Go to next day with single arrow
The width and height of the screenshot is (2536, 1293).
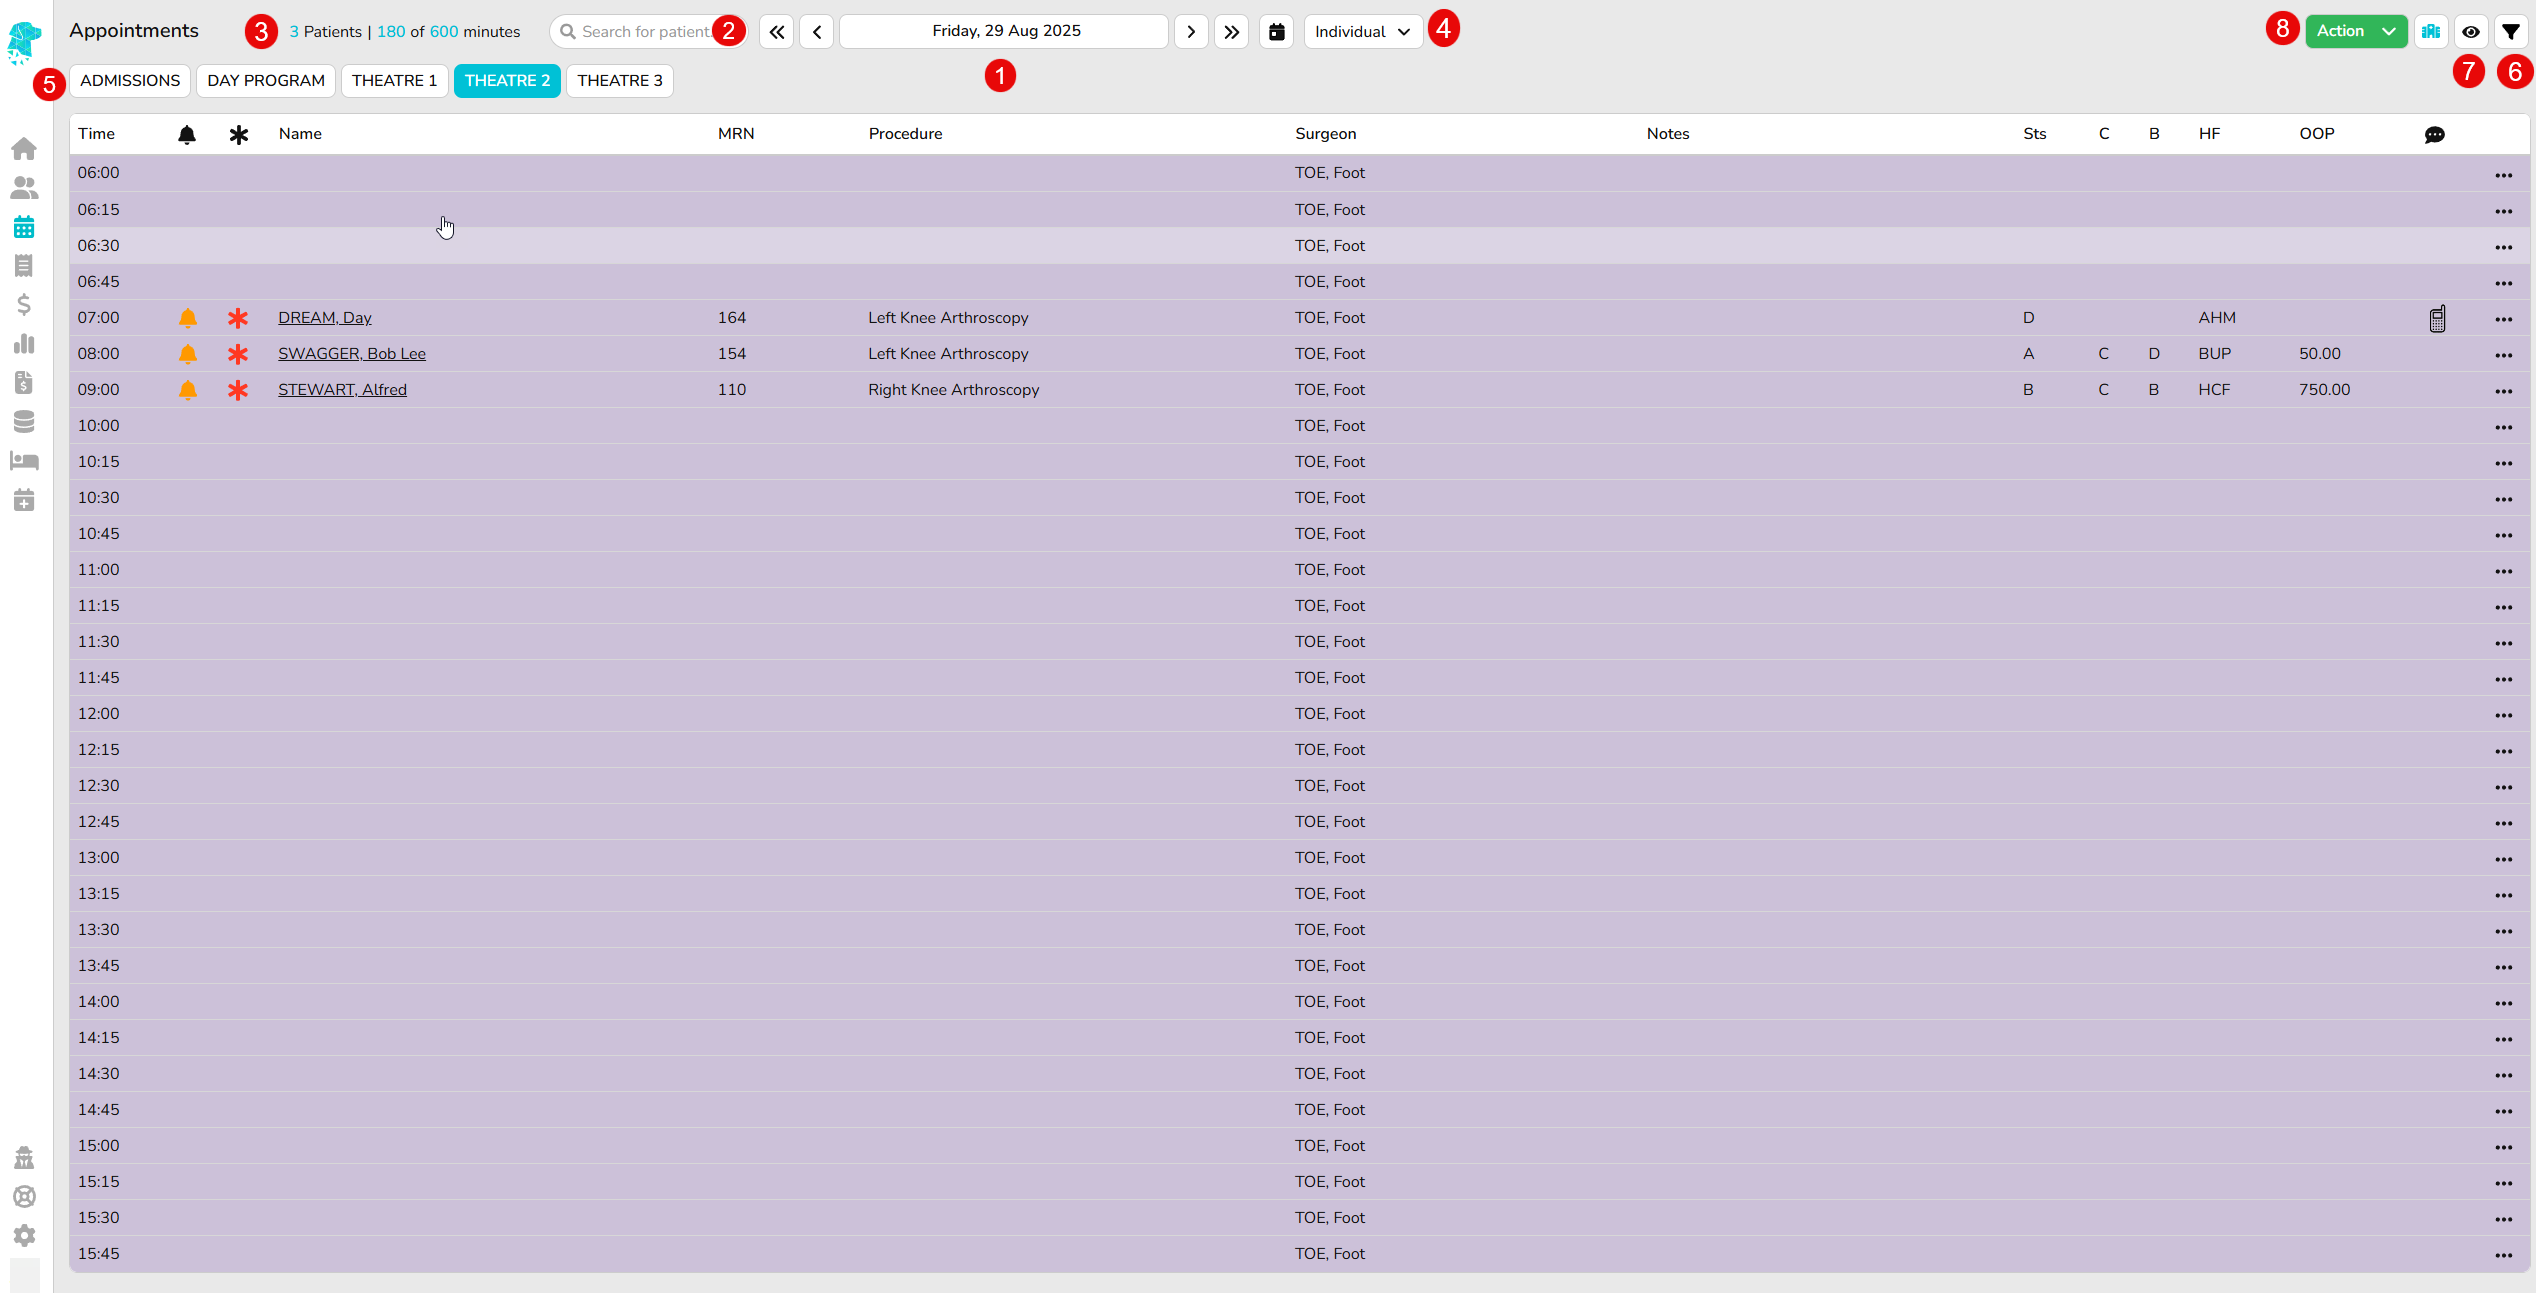point(1190,32)
